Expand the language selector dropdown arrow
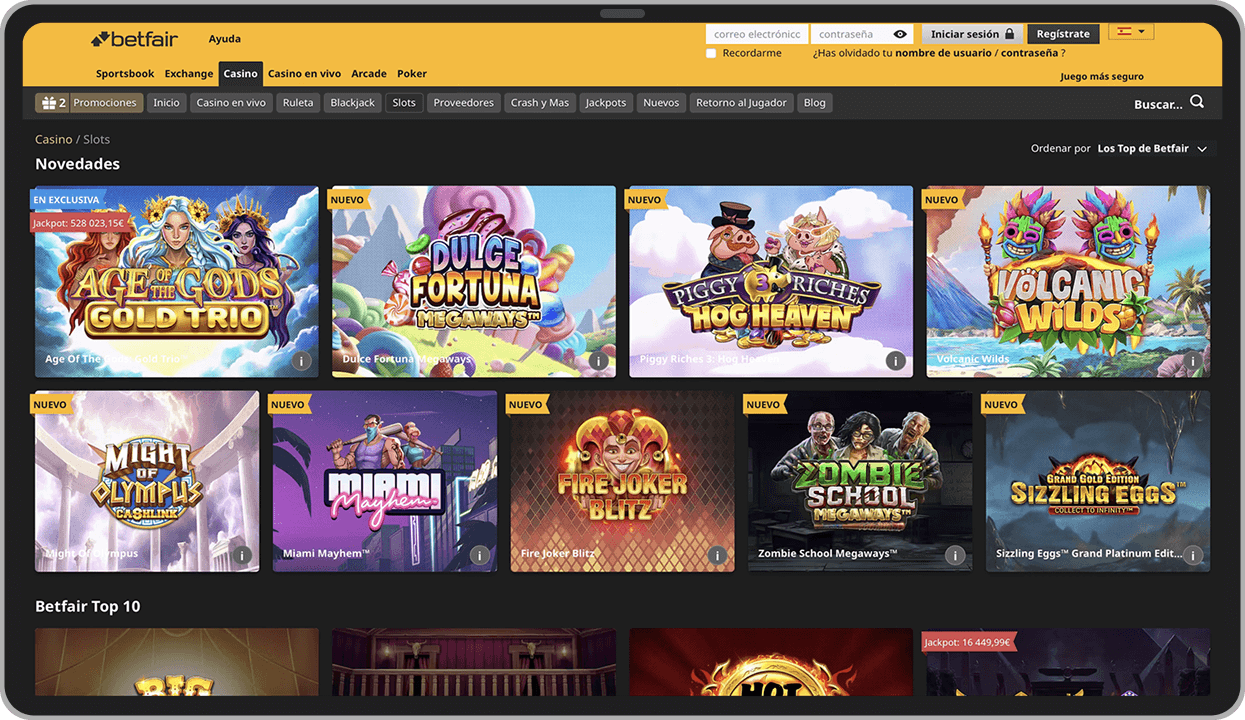Viewport: 1245px width, 720px height. point(1141,32)
